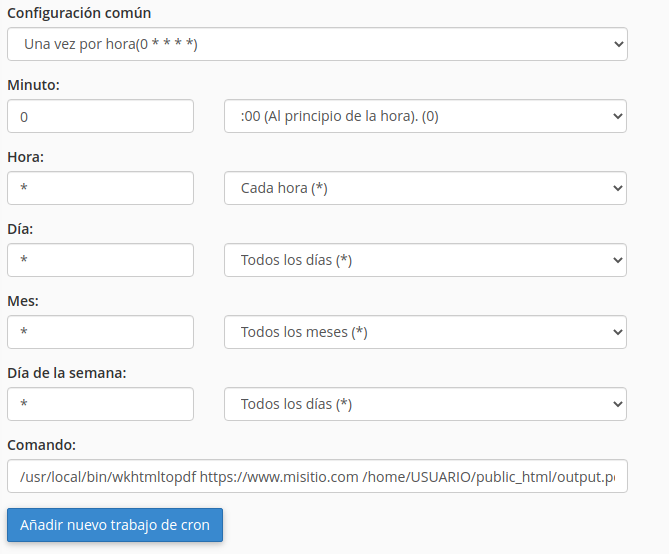669x554 pixels.
Task: Click into the Día text input
Action: (100, 260)
